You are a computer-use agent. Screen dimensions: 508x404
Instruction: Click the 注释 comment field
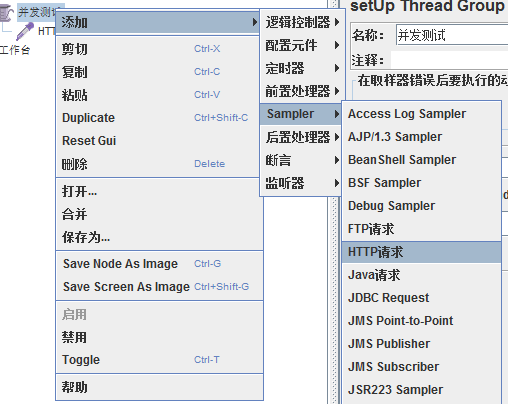(449, 60)
